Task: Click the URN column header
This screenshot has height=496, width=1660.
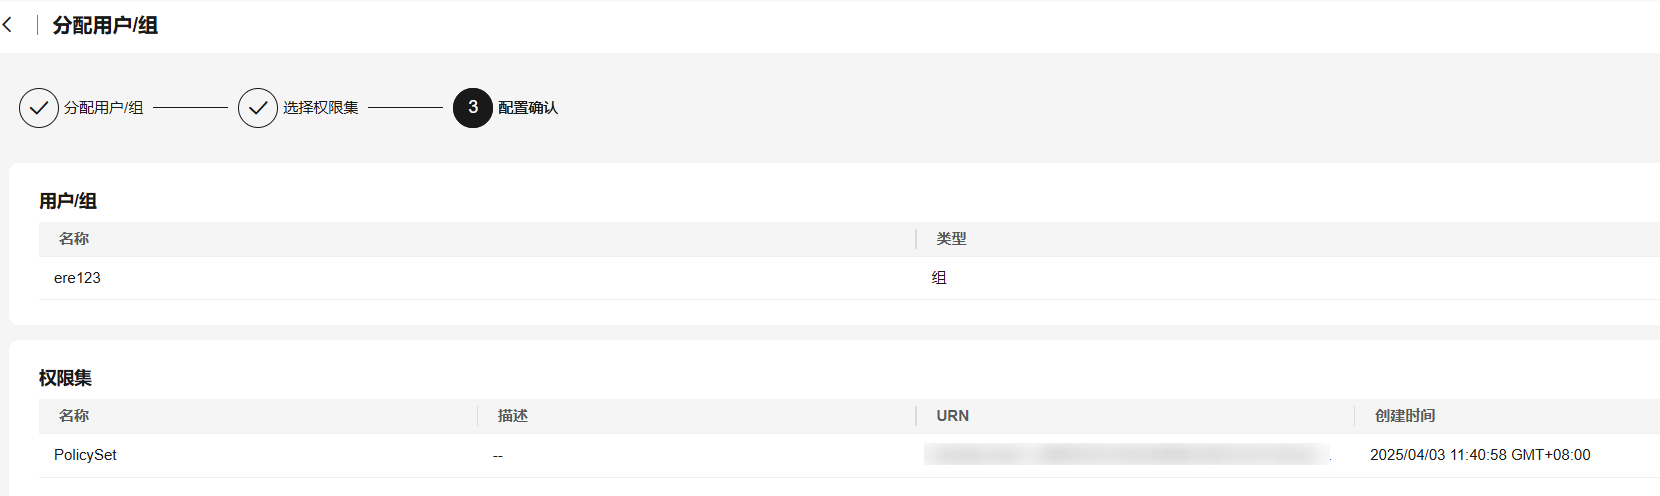Action: 953,416
